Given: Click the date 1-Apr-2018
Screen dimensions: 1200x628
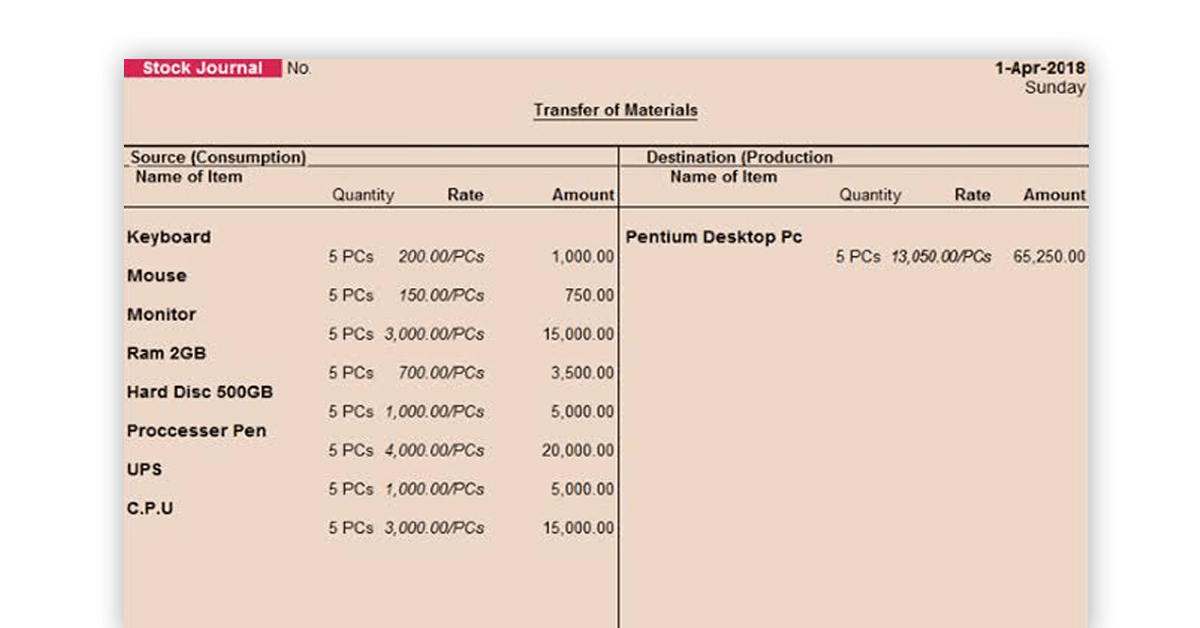Looking at the screenshot, I should coord(1039,68).
